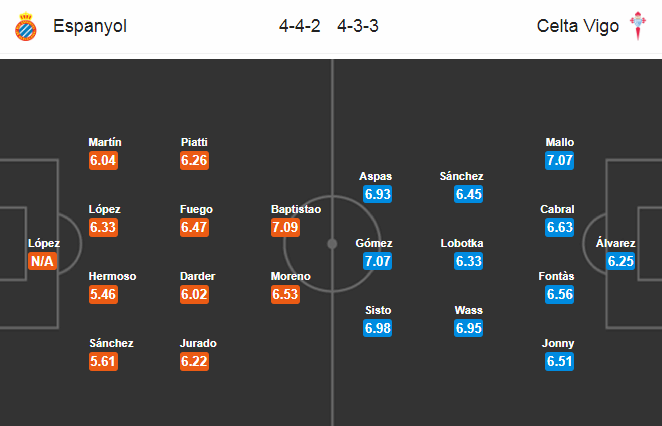
Task: Open player Piatti's name label
Action: [194, 142]
